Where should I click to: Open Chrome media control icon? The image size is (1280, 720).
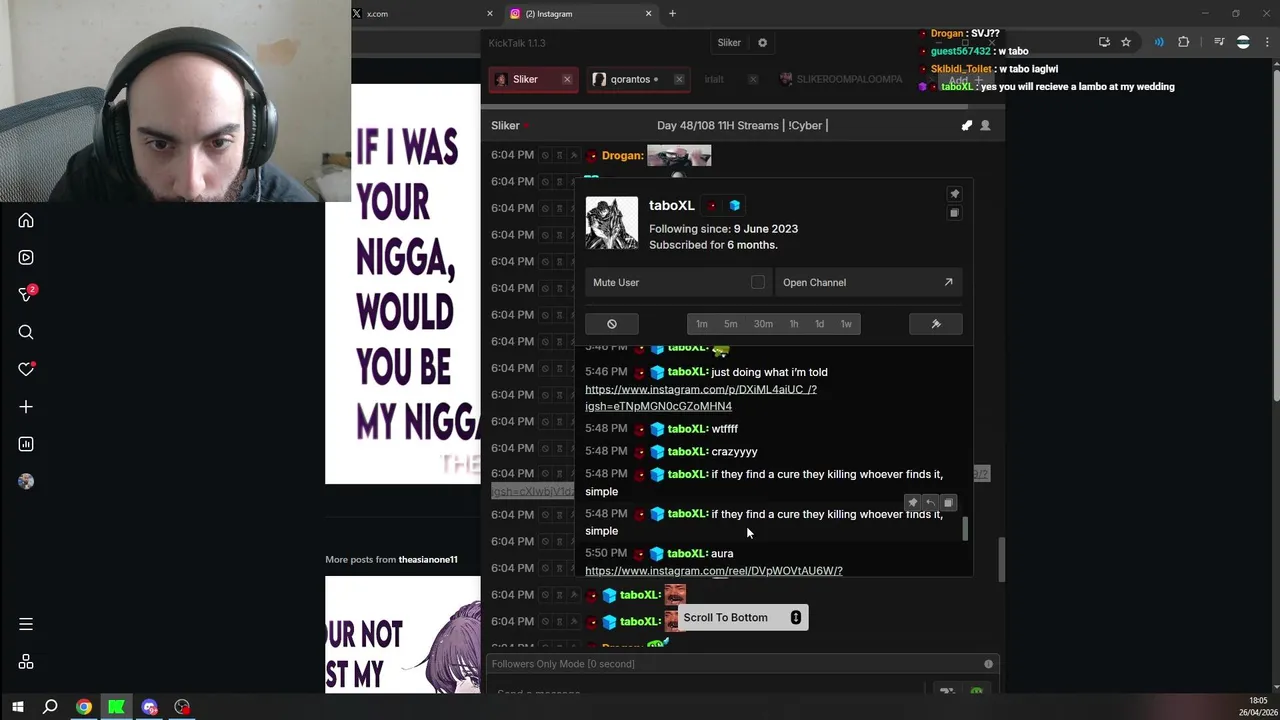coord(1219,42)
